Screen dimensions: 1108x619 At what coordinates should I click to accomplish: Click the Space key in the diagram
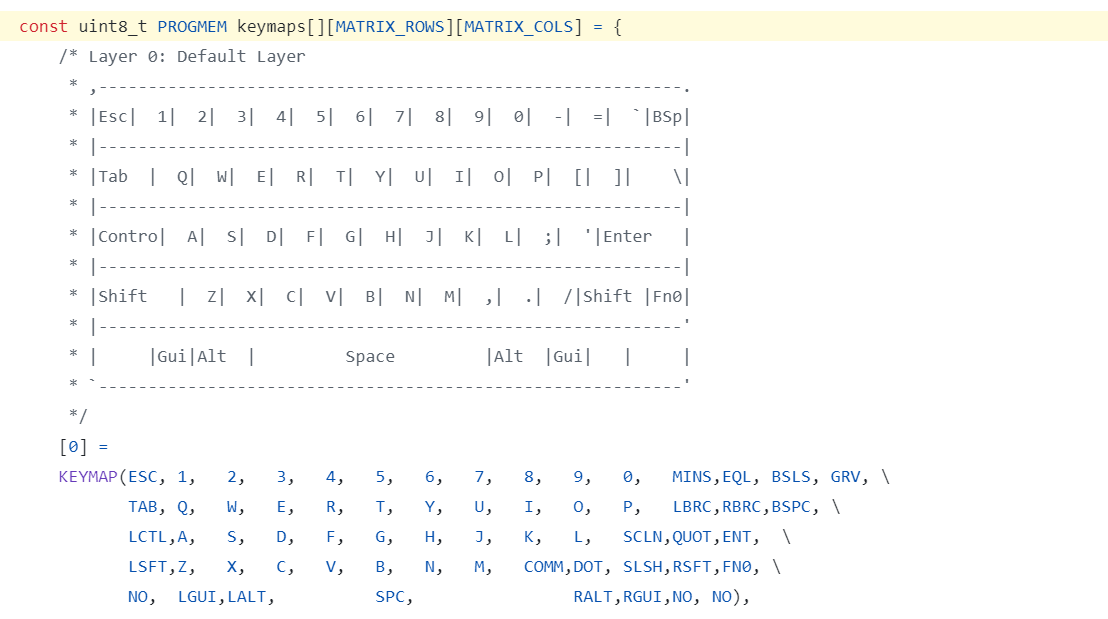(x=370, y=357)
